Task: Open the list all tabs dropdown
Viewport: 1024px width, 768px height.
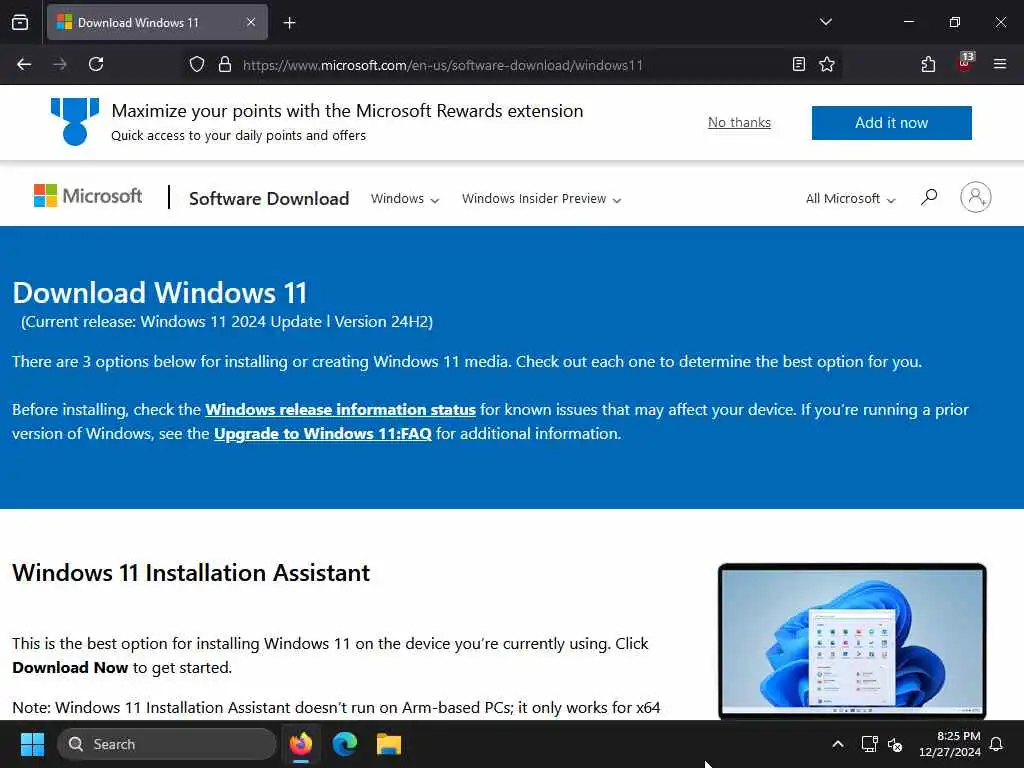Action: pyautogui.click(x=825, y=22)
